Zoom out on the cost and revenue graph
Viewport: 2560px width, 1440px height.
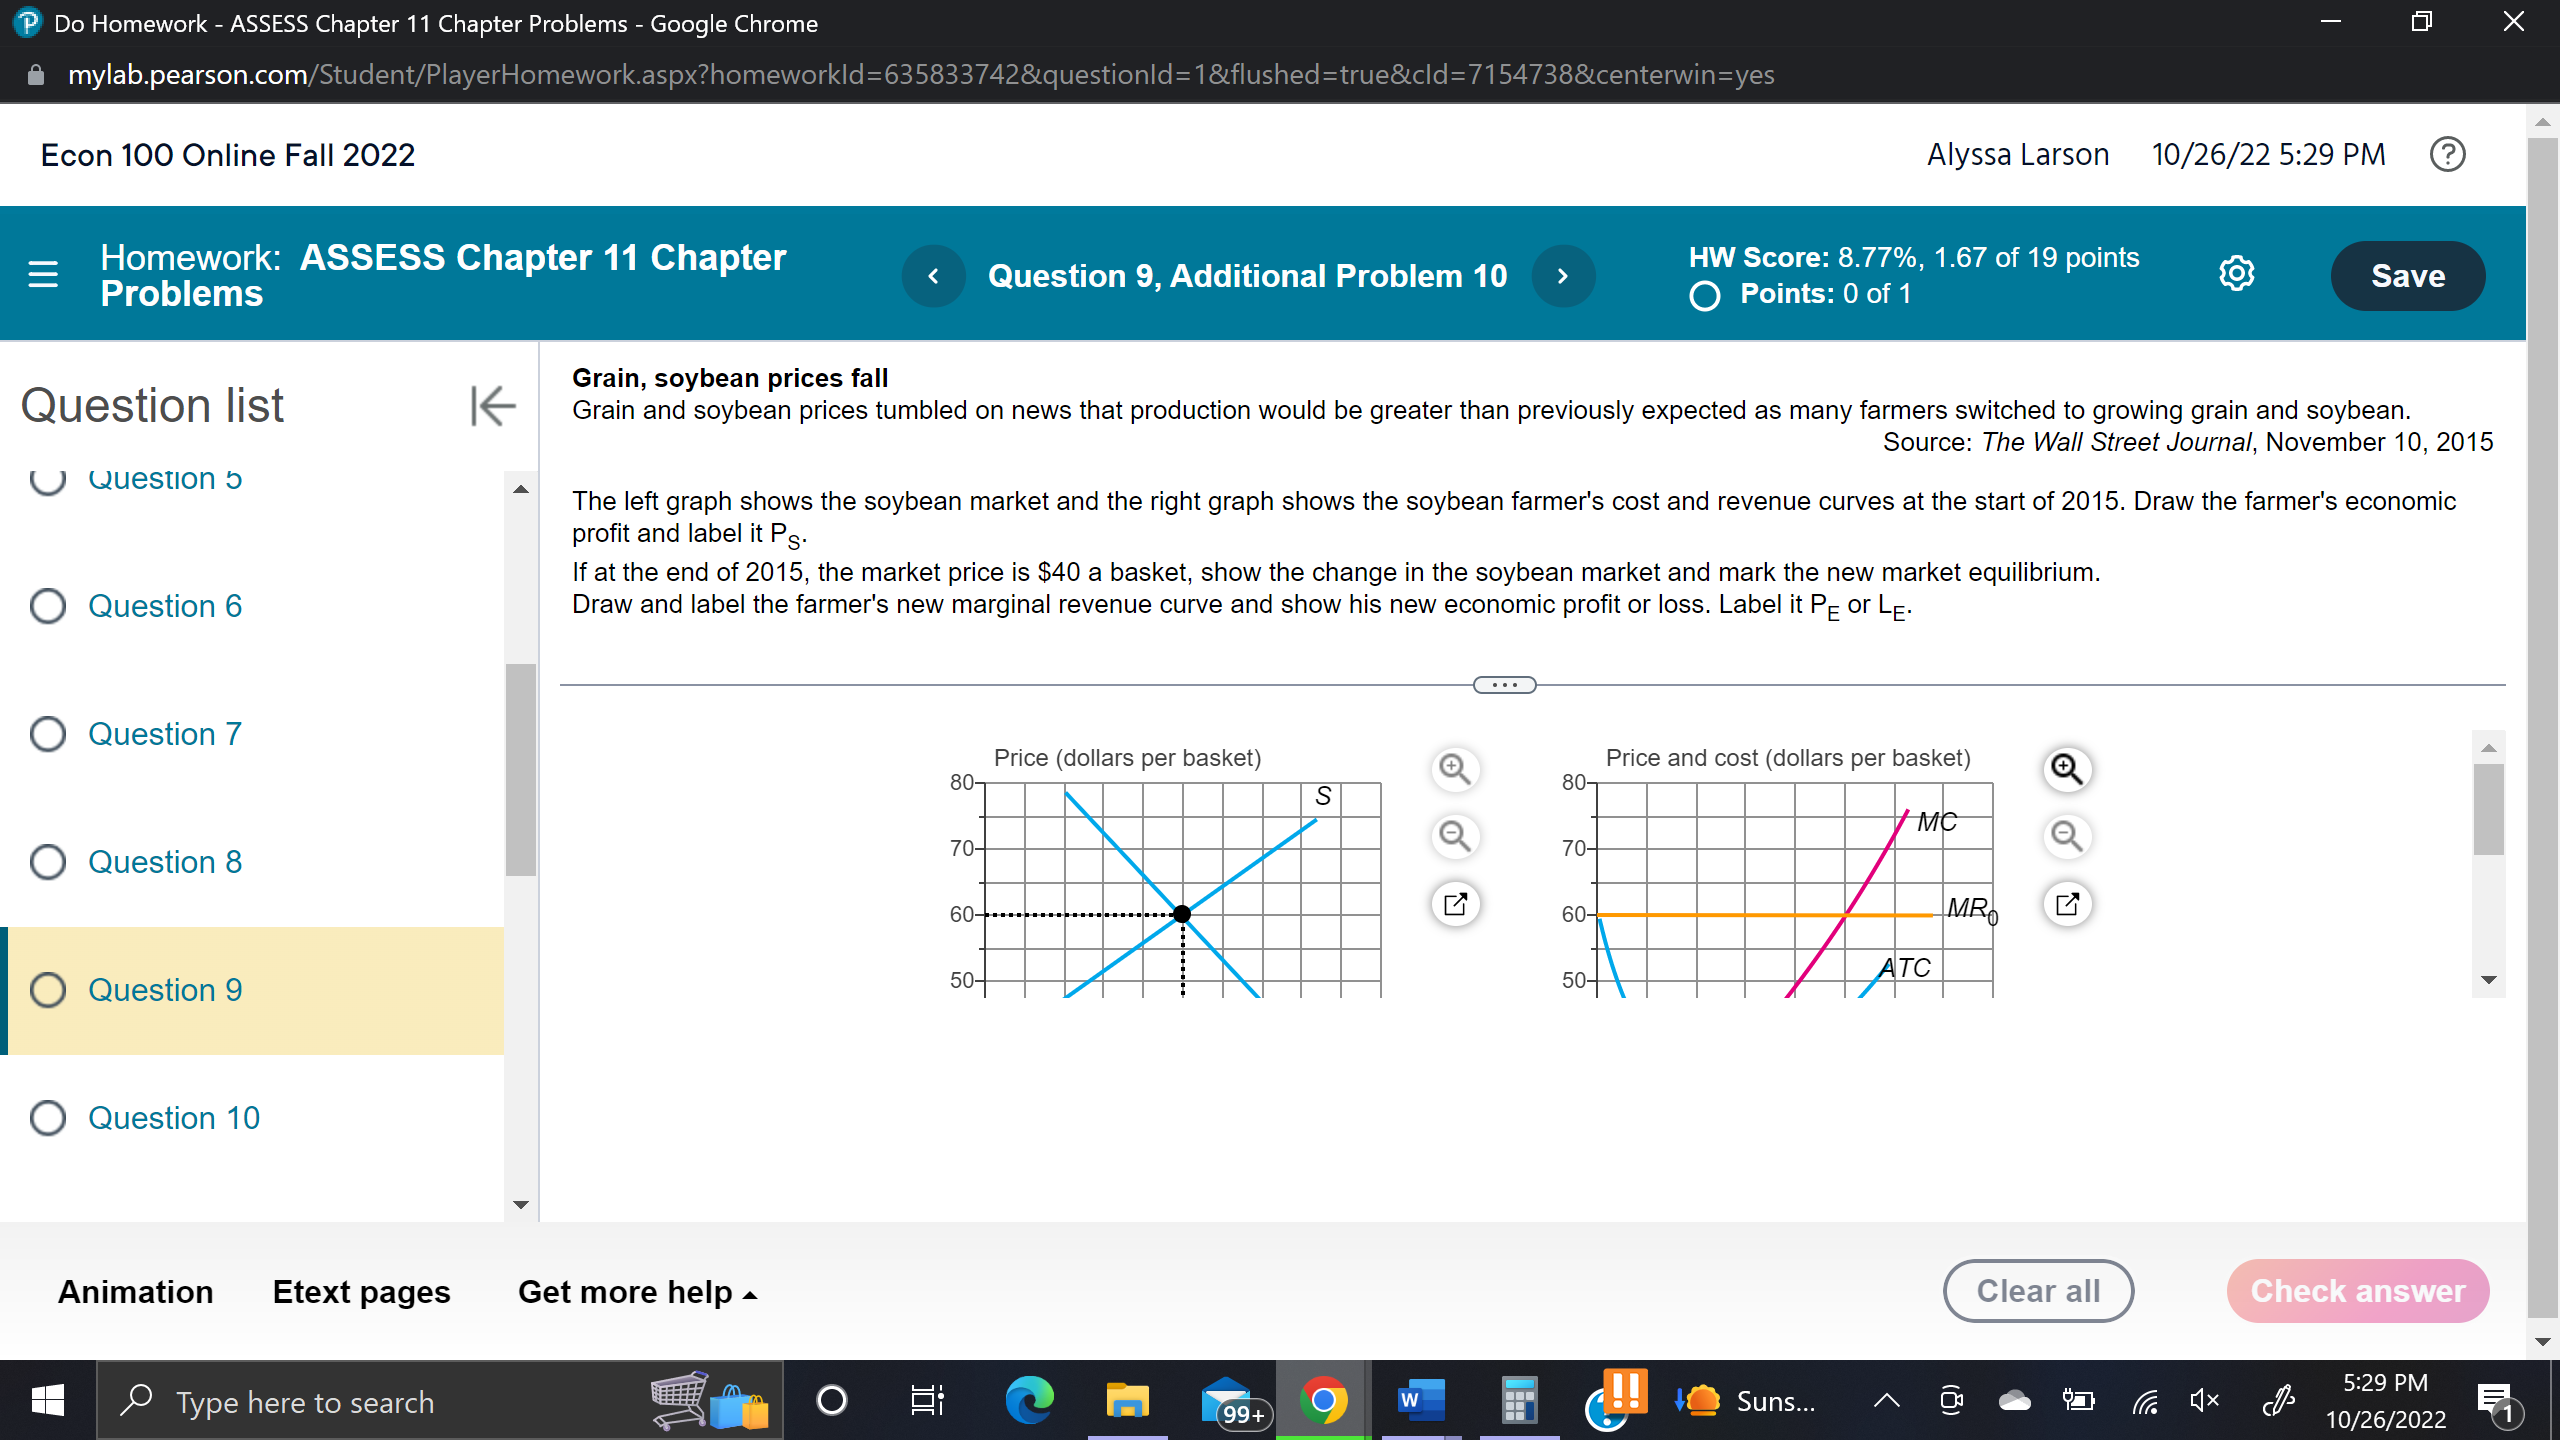pyautogui.click(x=2069, y=836)
